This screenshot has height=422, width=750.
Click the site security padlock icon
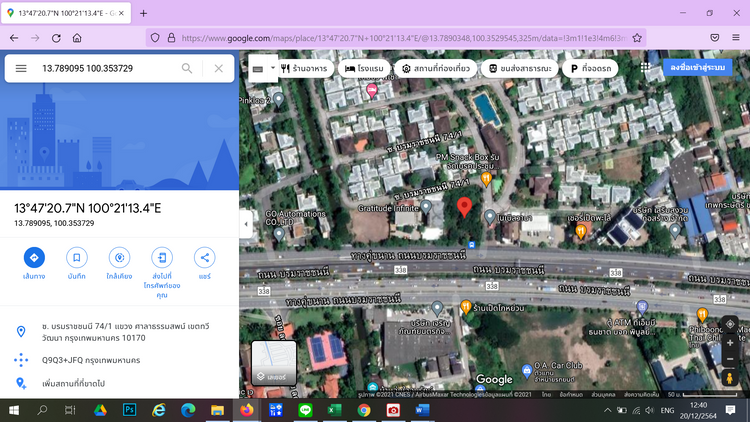pyautogui.click(x=171, y=38)
